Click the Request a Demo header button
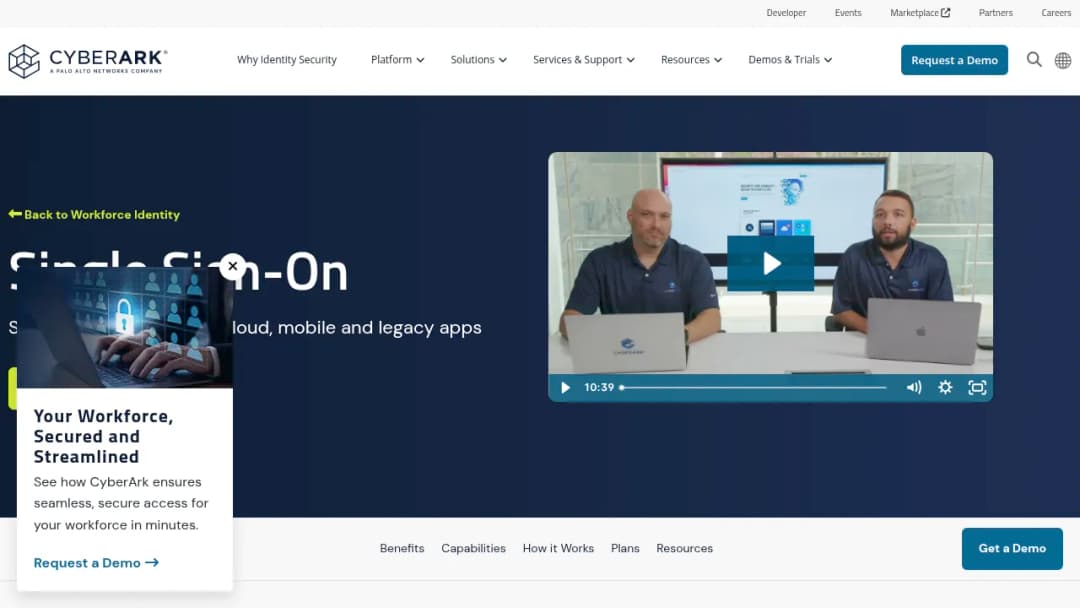The width and height of the screenshot is (1080, 608). click(x=954, y=60)
